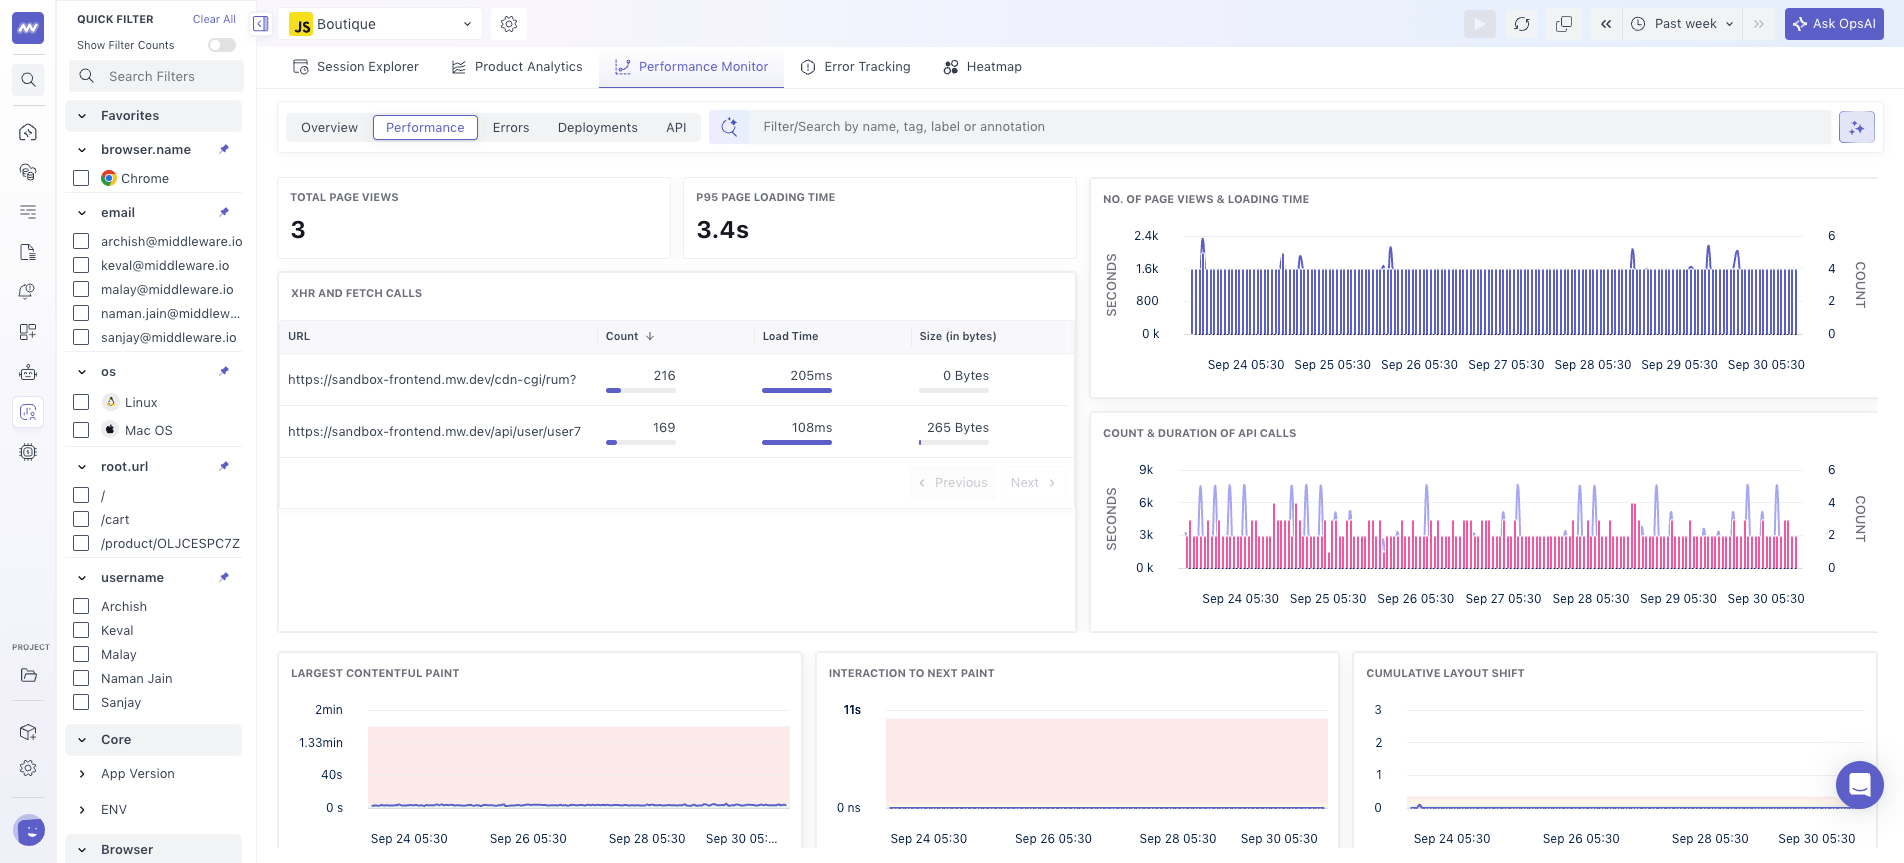Shift time range backward with double chevron
This screenshot has height=863, width=1904.
click(x=1606, y=24)
